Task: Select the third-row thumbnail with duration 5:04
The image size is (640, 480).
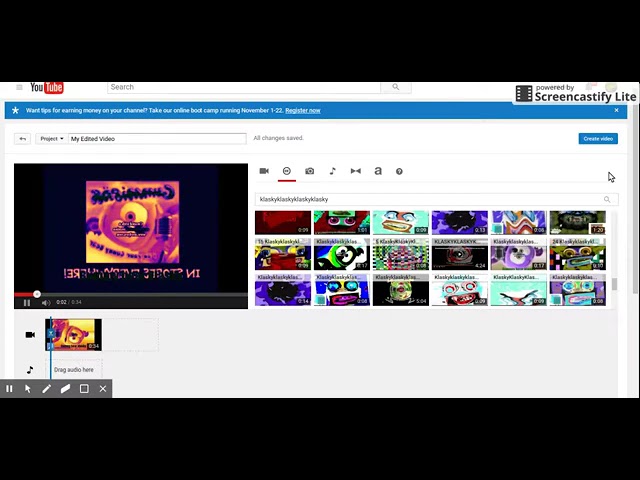Action: click(401, 289)
